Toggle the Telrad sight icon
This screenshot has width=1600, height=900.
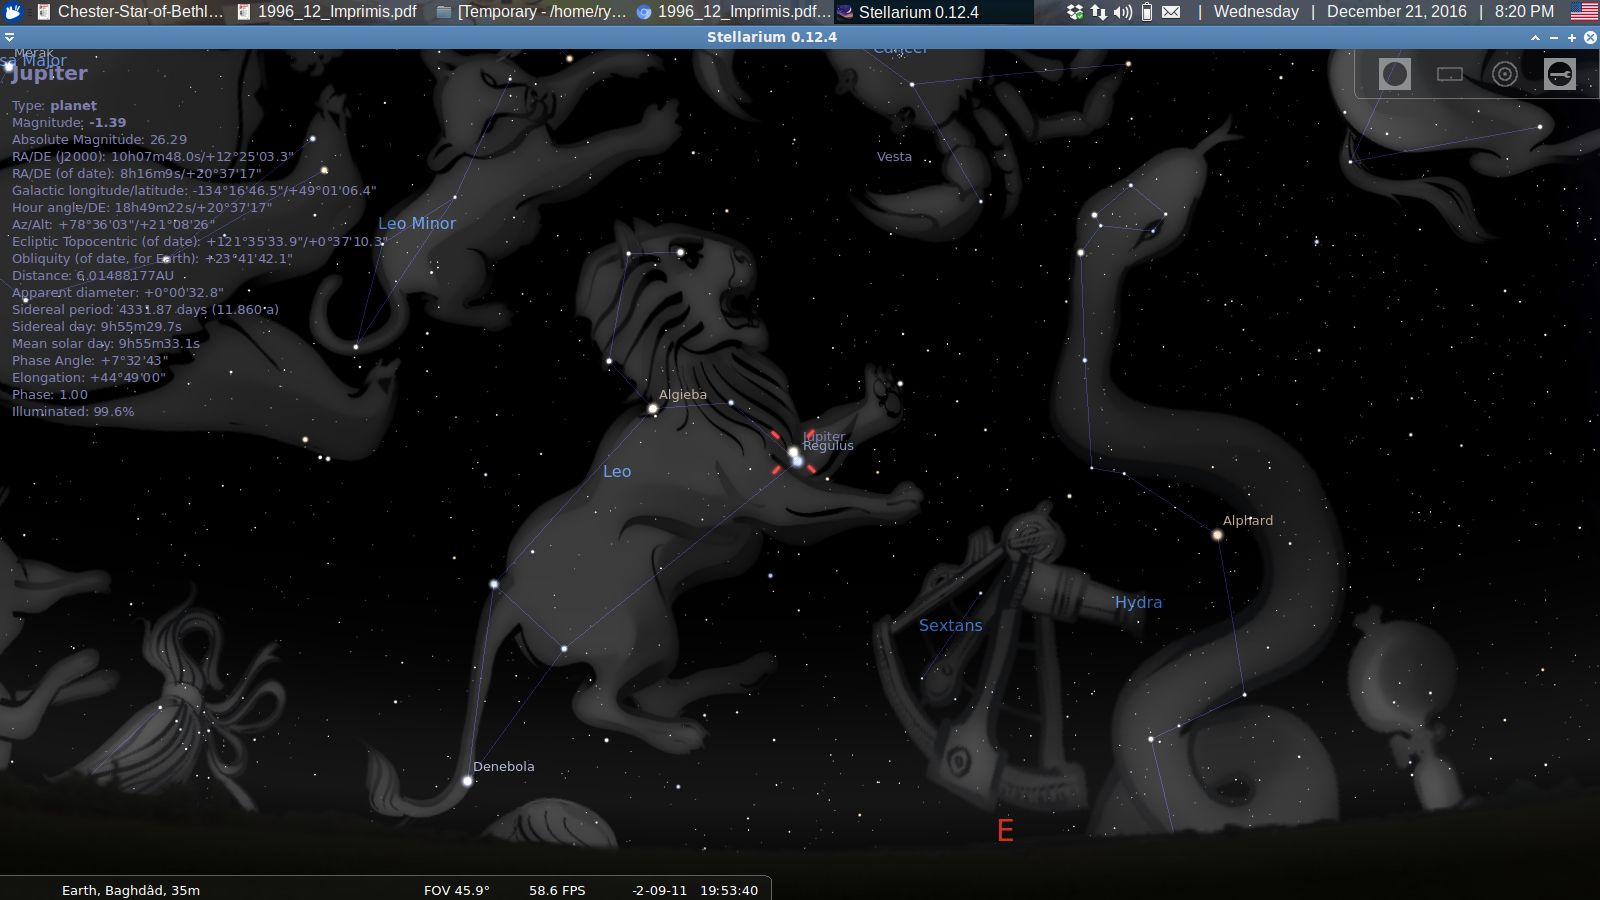(1505, 74)
